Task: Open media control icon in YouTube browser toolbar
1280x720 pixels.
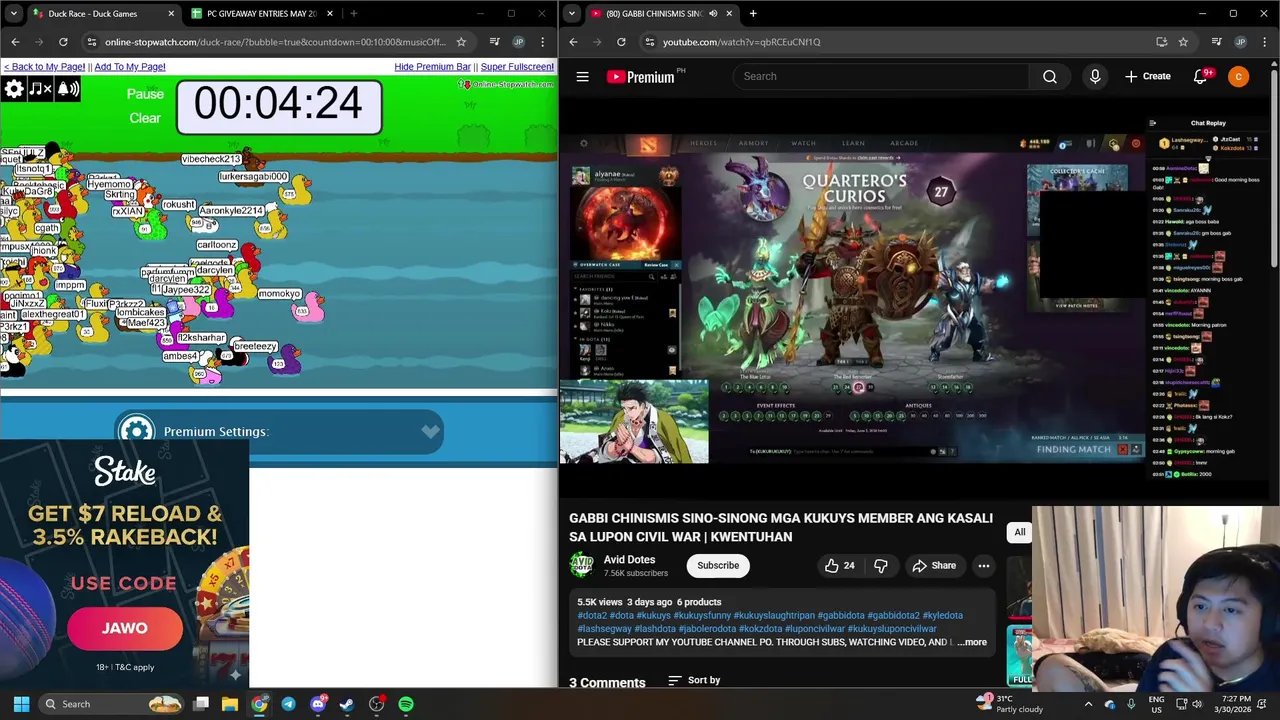Action: coord(1216,42)
